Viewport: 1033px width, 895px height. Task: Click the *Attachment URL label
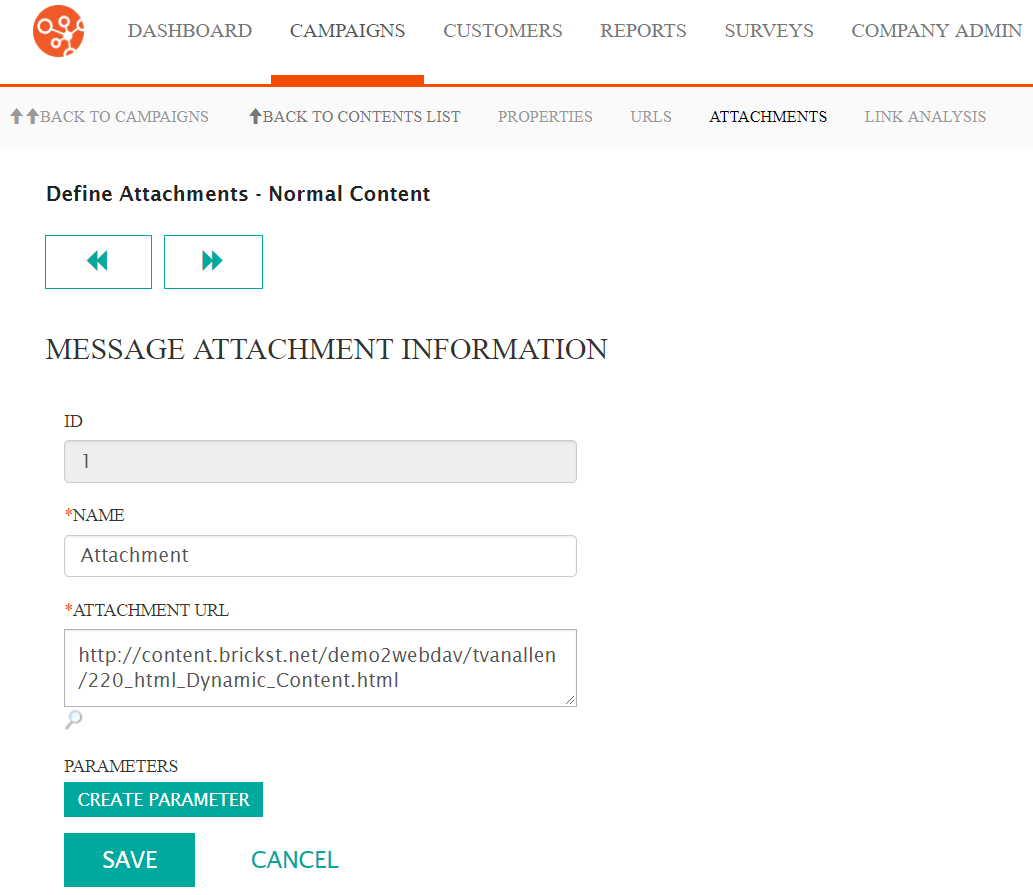click(x=146, y=610)
